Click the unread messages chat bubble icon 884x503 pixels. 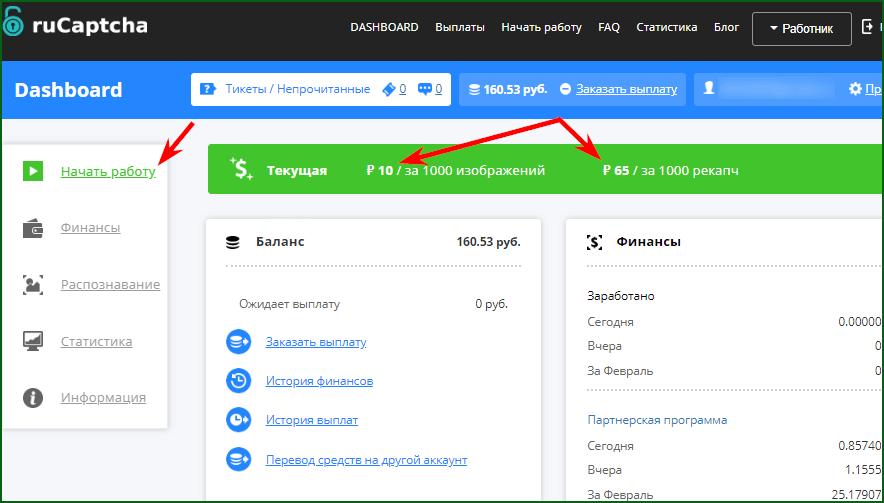point(425,89)
